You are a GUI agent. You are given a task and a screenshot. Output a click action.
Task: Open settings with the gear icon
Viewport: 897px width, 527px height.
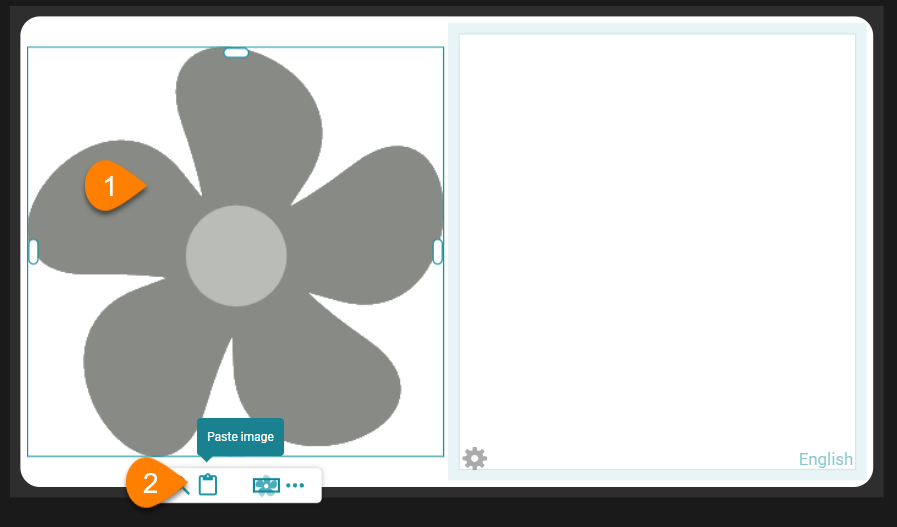[x=474, y=458]
